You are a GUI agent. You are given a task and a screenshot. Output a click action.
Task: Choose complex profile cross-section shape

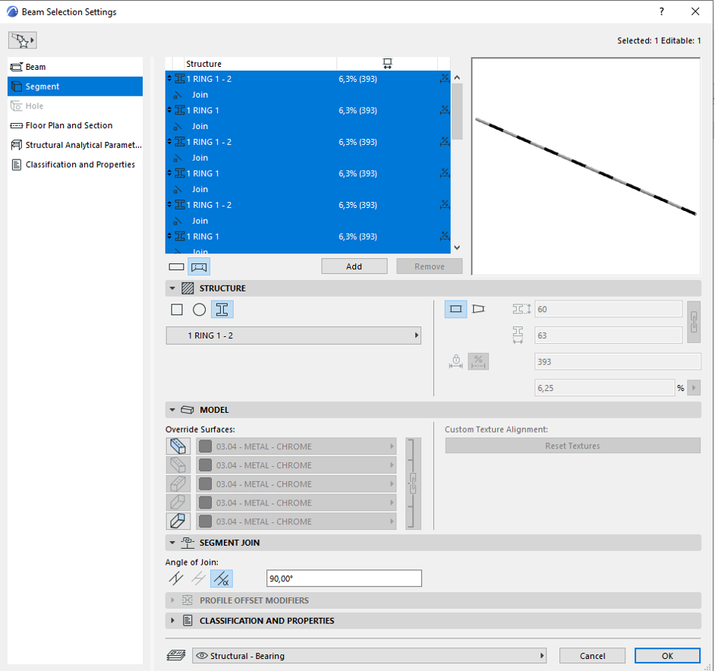coord(222,310)
